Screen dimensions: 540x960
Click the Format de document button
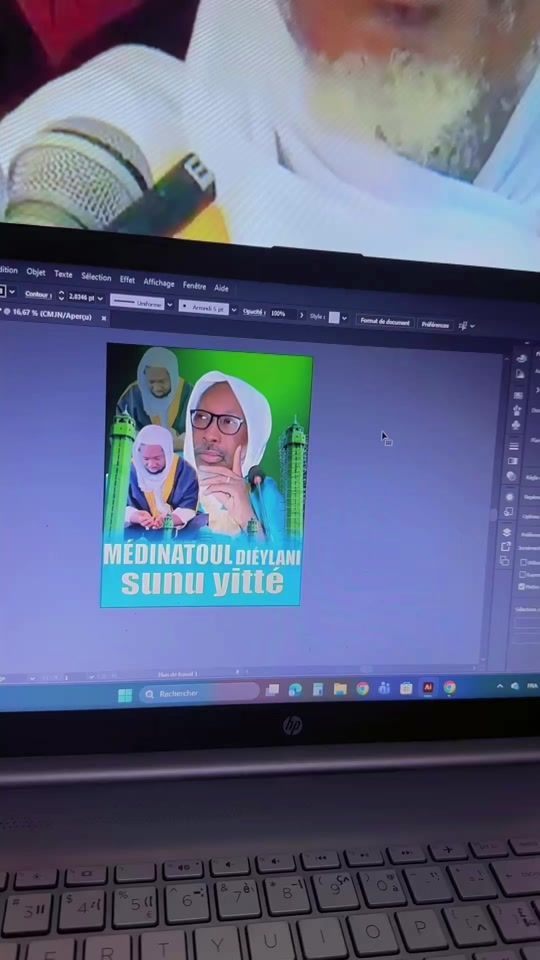tap(385, 321)
